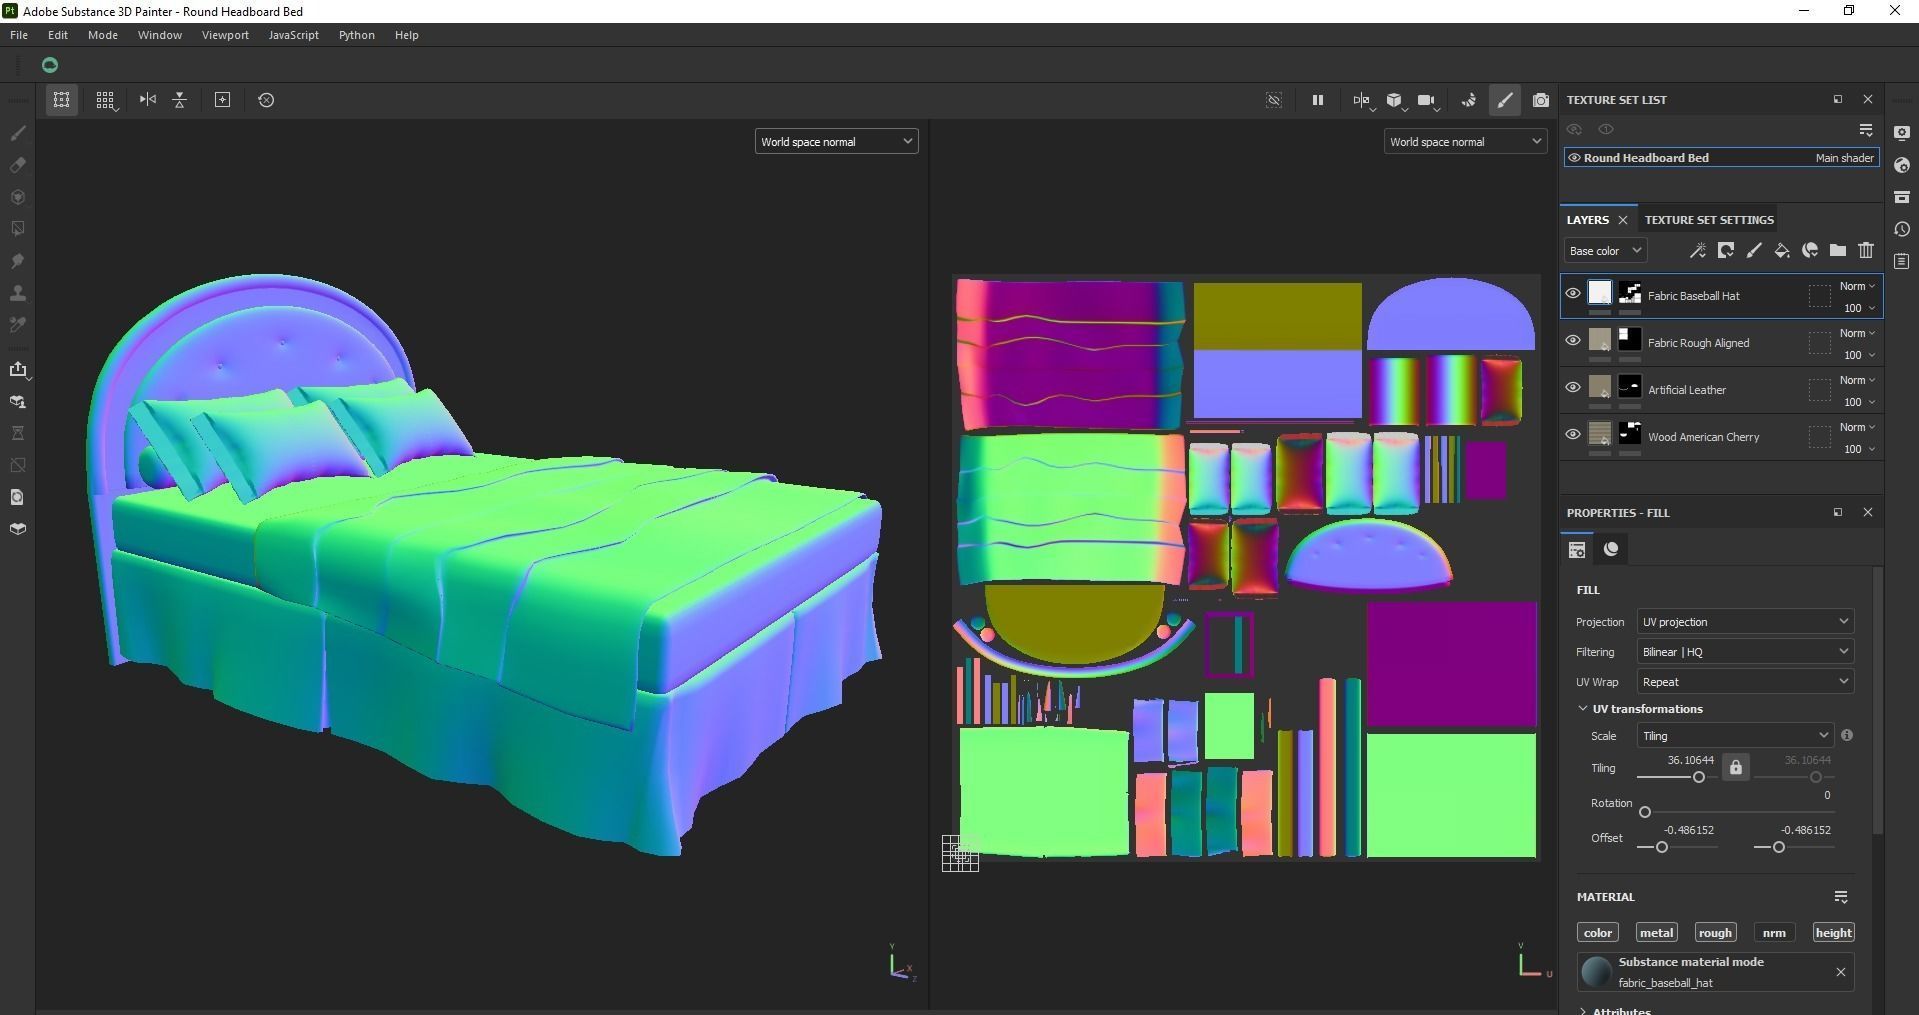Viewport: 1919px width, 1015px height.
Task: Click the Iray render icon
Action: 1469,100
